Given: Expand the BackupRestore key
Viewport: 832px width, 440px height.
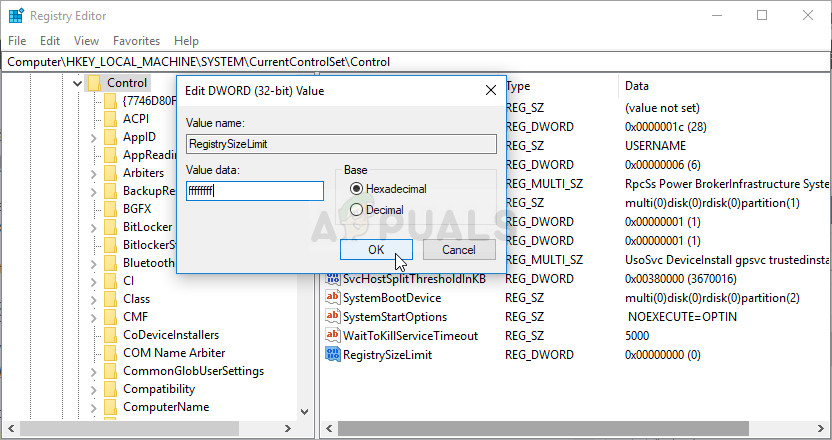Looking at the screenshot, I should 94,192.
